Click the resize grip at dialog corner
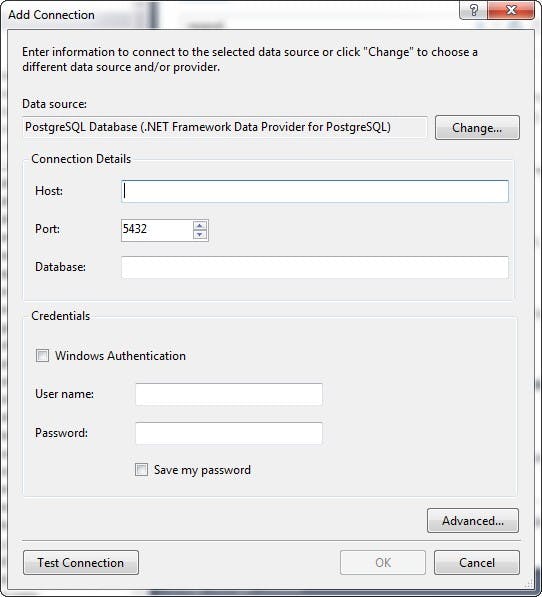542x597 pixels. point(529,584)
